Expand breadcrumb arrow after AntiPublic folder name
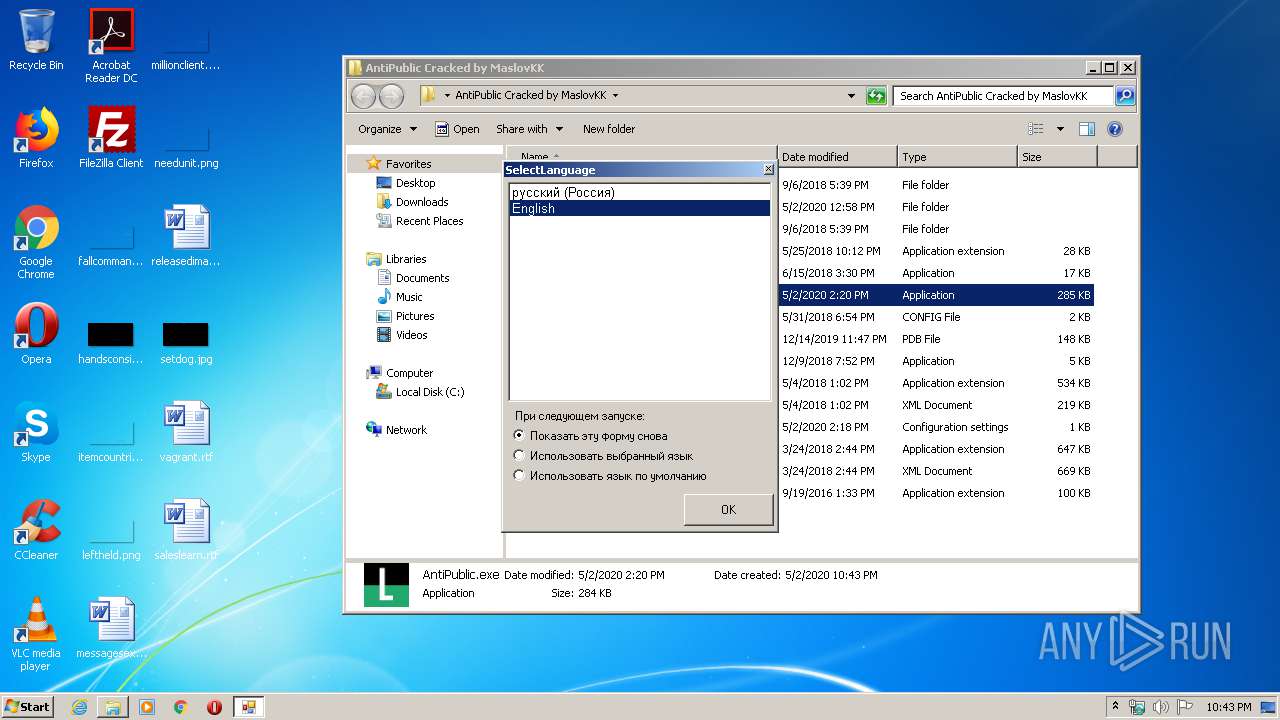Viewport: 1280px width, 720px height. coord(615,96)
